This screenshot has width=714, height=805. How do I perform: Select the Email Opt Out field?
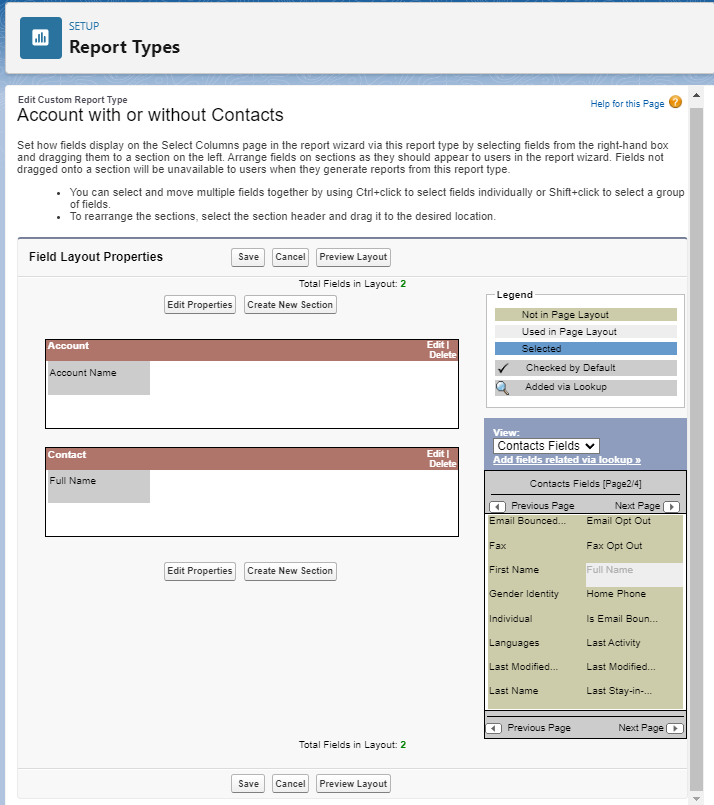tap(634, 526)
